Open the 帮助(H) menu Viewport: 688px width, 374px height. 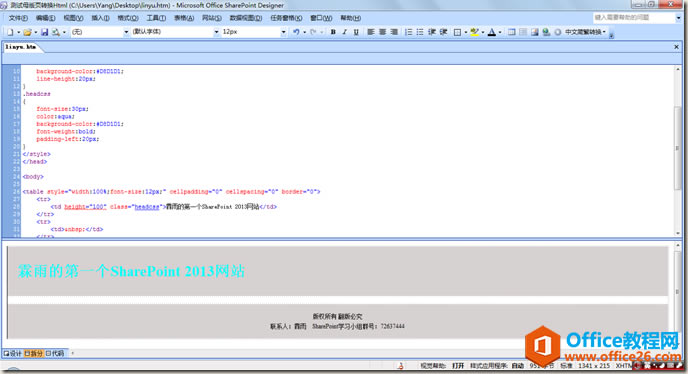350,18
